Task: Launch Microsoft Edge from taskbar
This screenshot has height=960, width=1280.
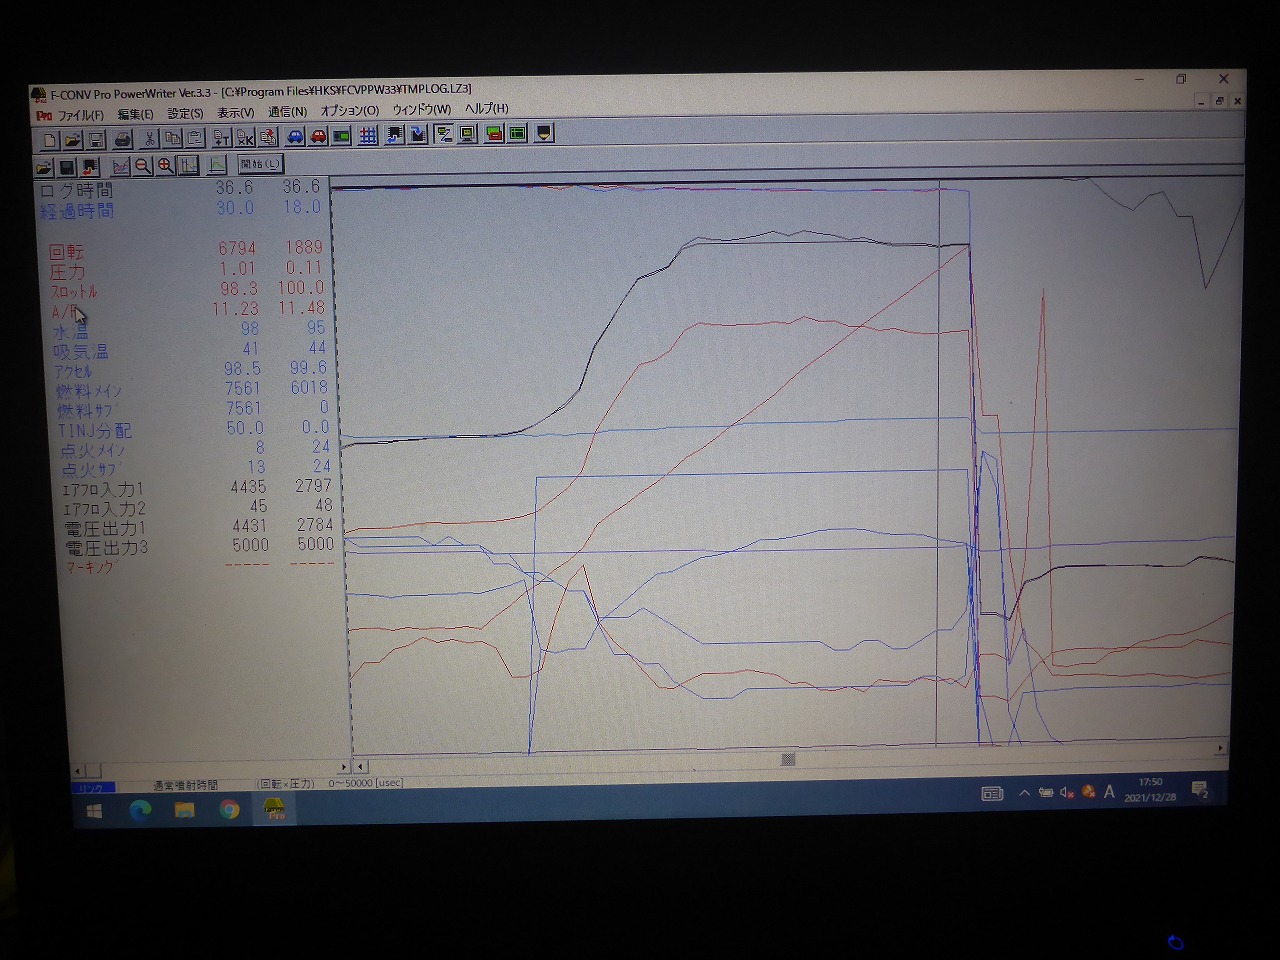Action: [140, 811]
